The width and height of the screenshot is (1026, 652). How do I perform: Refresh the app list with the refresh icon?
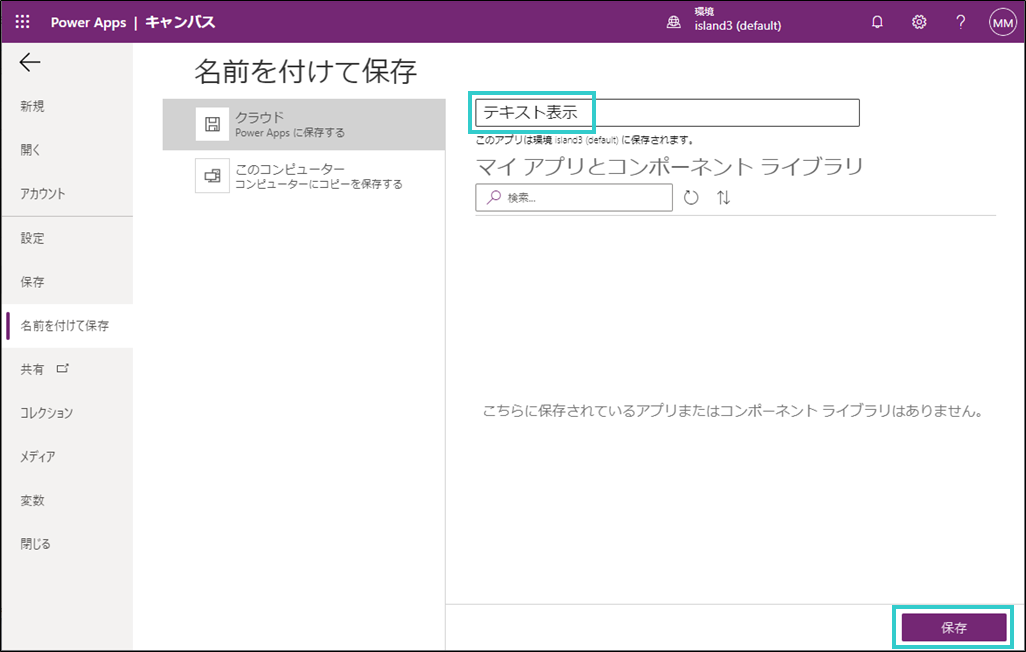click(691, 197)
